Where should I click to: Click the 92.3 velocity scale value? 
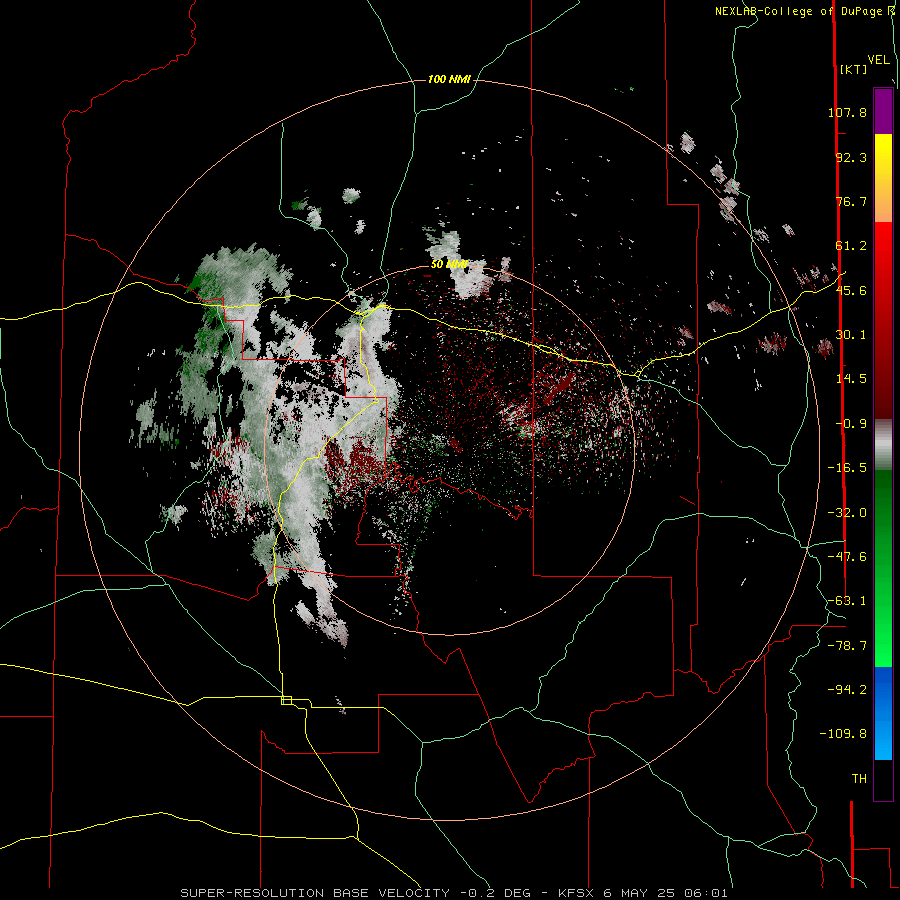pos(851,157)
